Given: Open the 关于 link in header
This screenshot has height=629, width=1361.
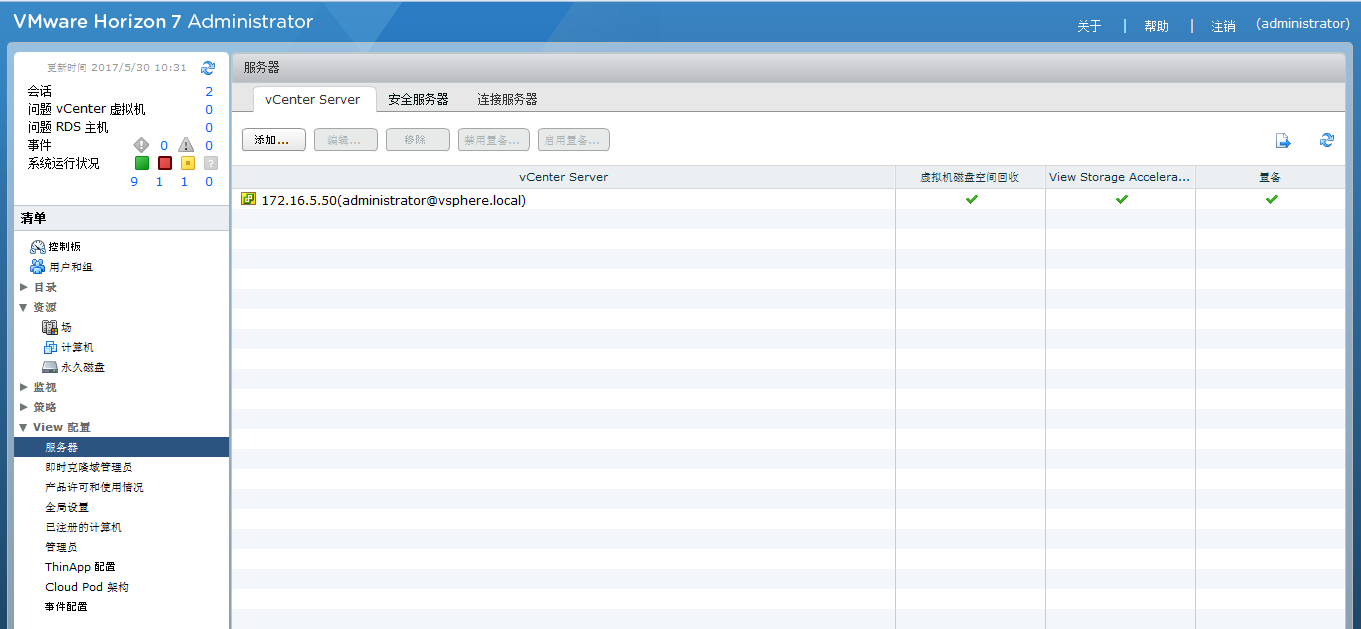Looking at the screenshot, I should point(1089,26).
